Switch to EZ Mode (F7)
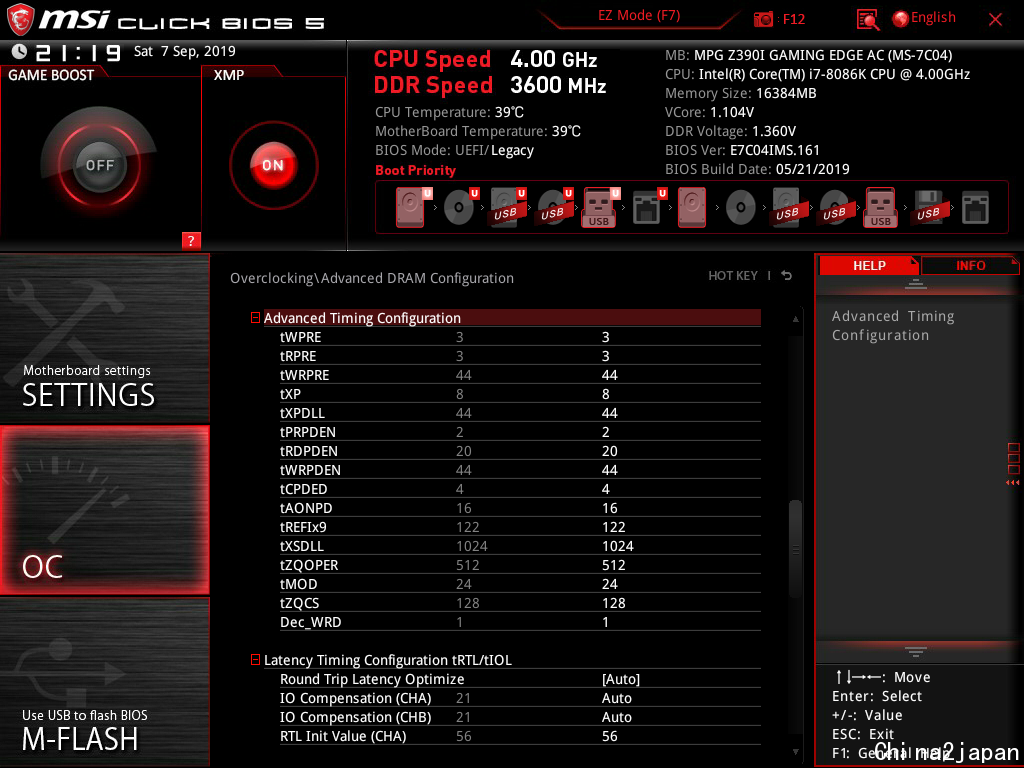The image size is (1024, 768). [x=639, y=16]
